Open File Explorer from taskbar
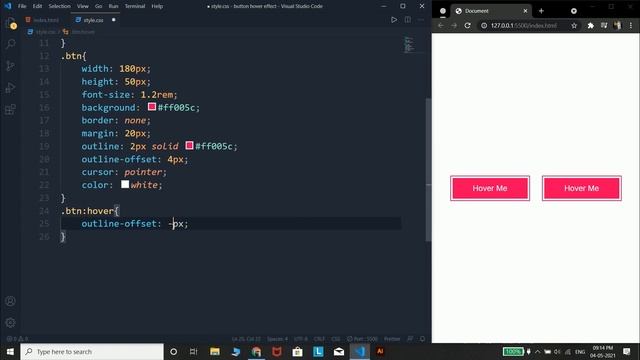This screenshot has width=640, height=360. point(215,351)
